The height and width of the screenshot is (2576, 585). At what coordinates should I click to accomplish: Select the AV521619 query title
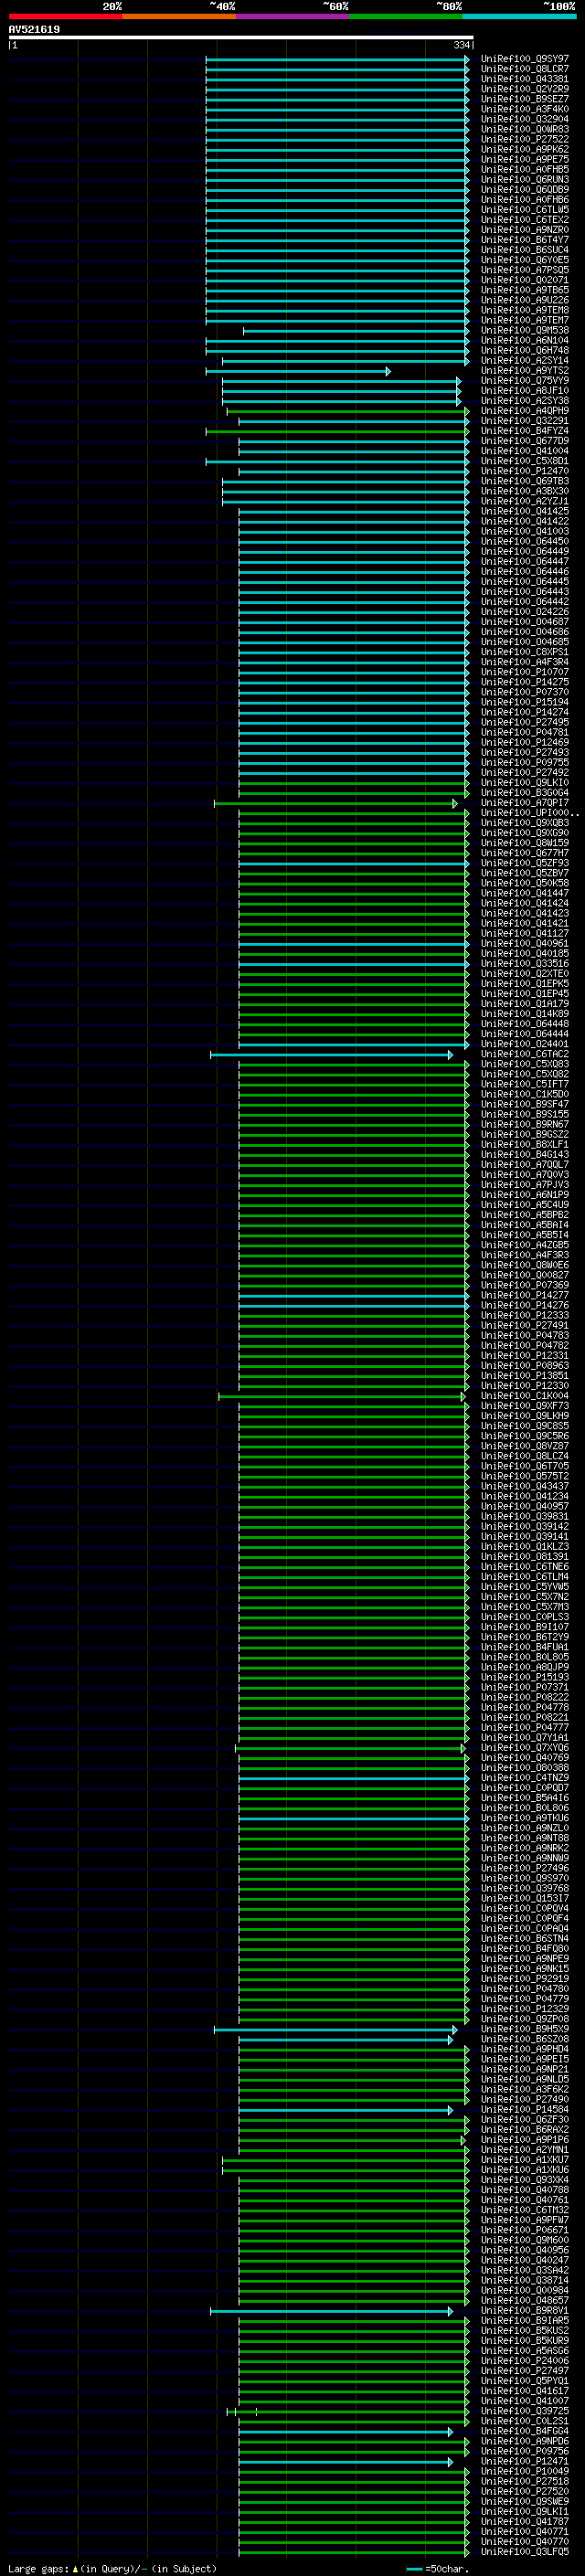tap(34, 30)
